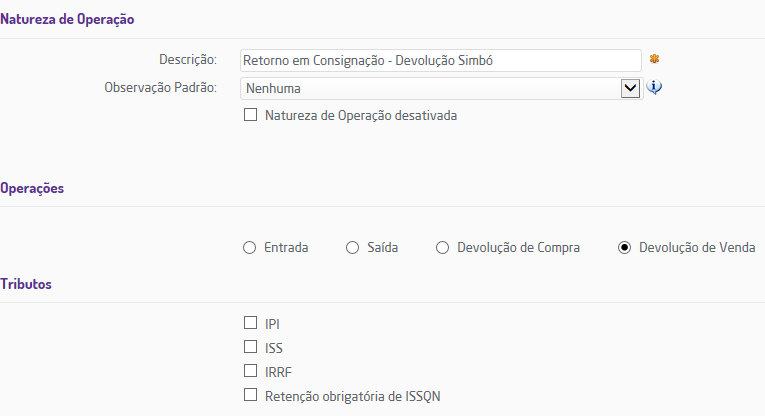Focus the Descrição text field

[x=440, y=60]
